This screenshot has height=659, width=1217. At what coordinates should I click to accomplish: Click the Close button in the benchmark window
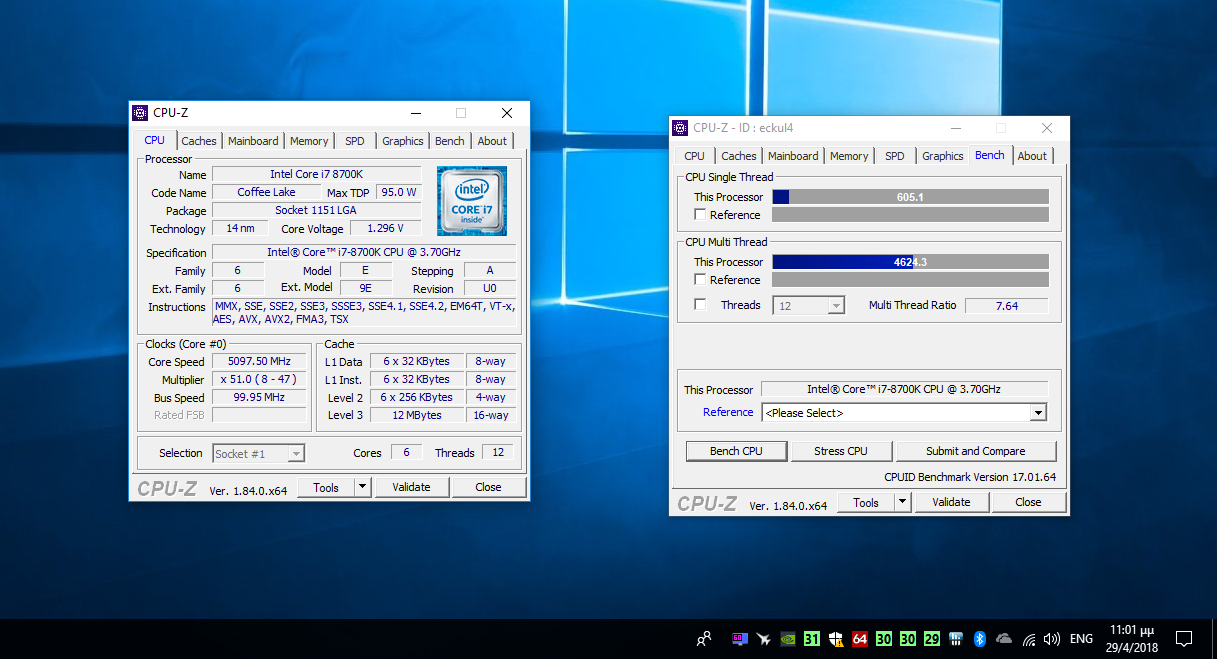pos(1028,502)
